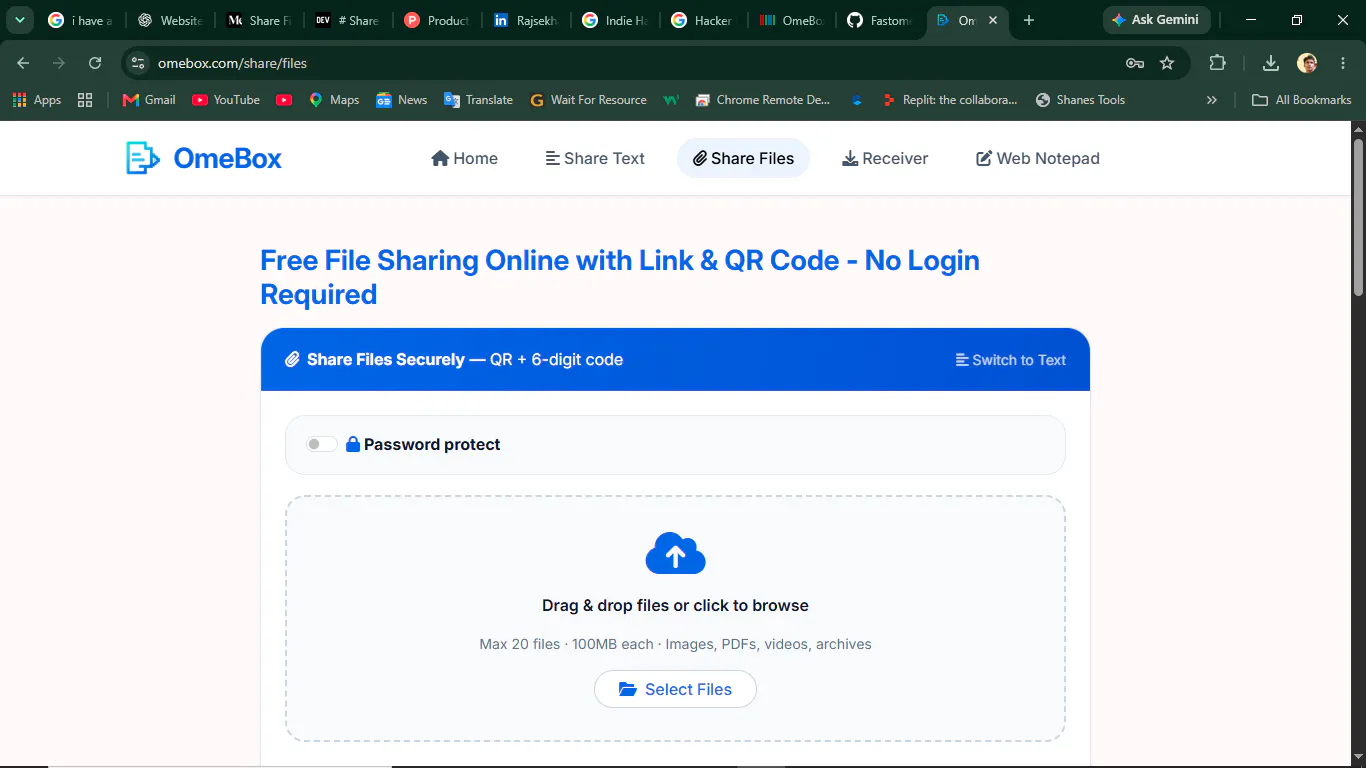Open the Downloads icon in toolbar

pos(1270,63)
